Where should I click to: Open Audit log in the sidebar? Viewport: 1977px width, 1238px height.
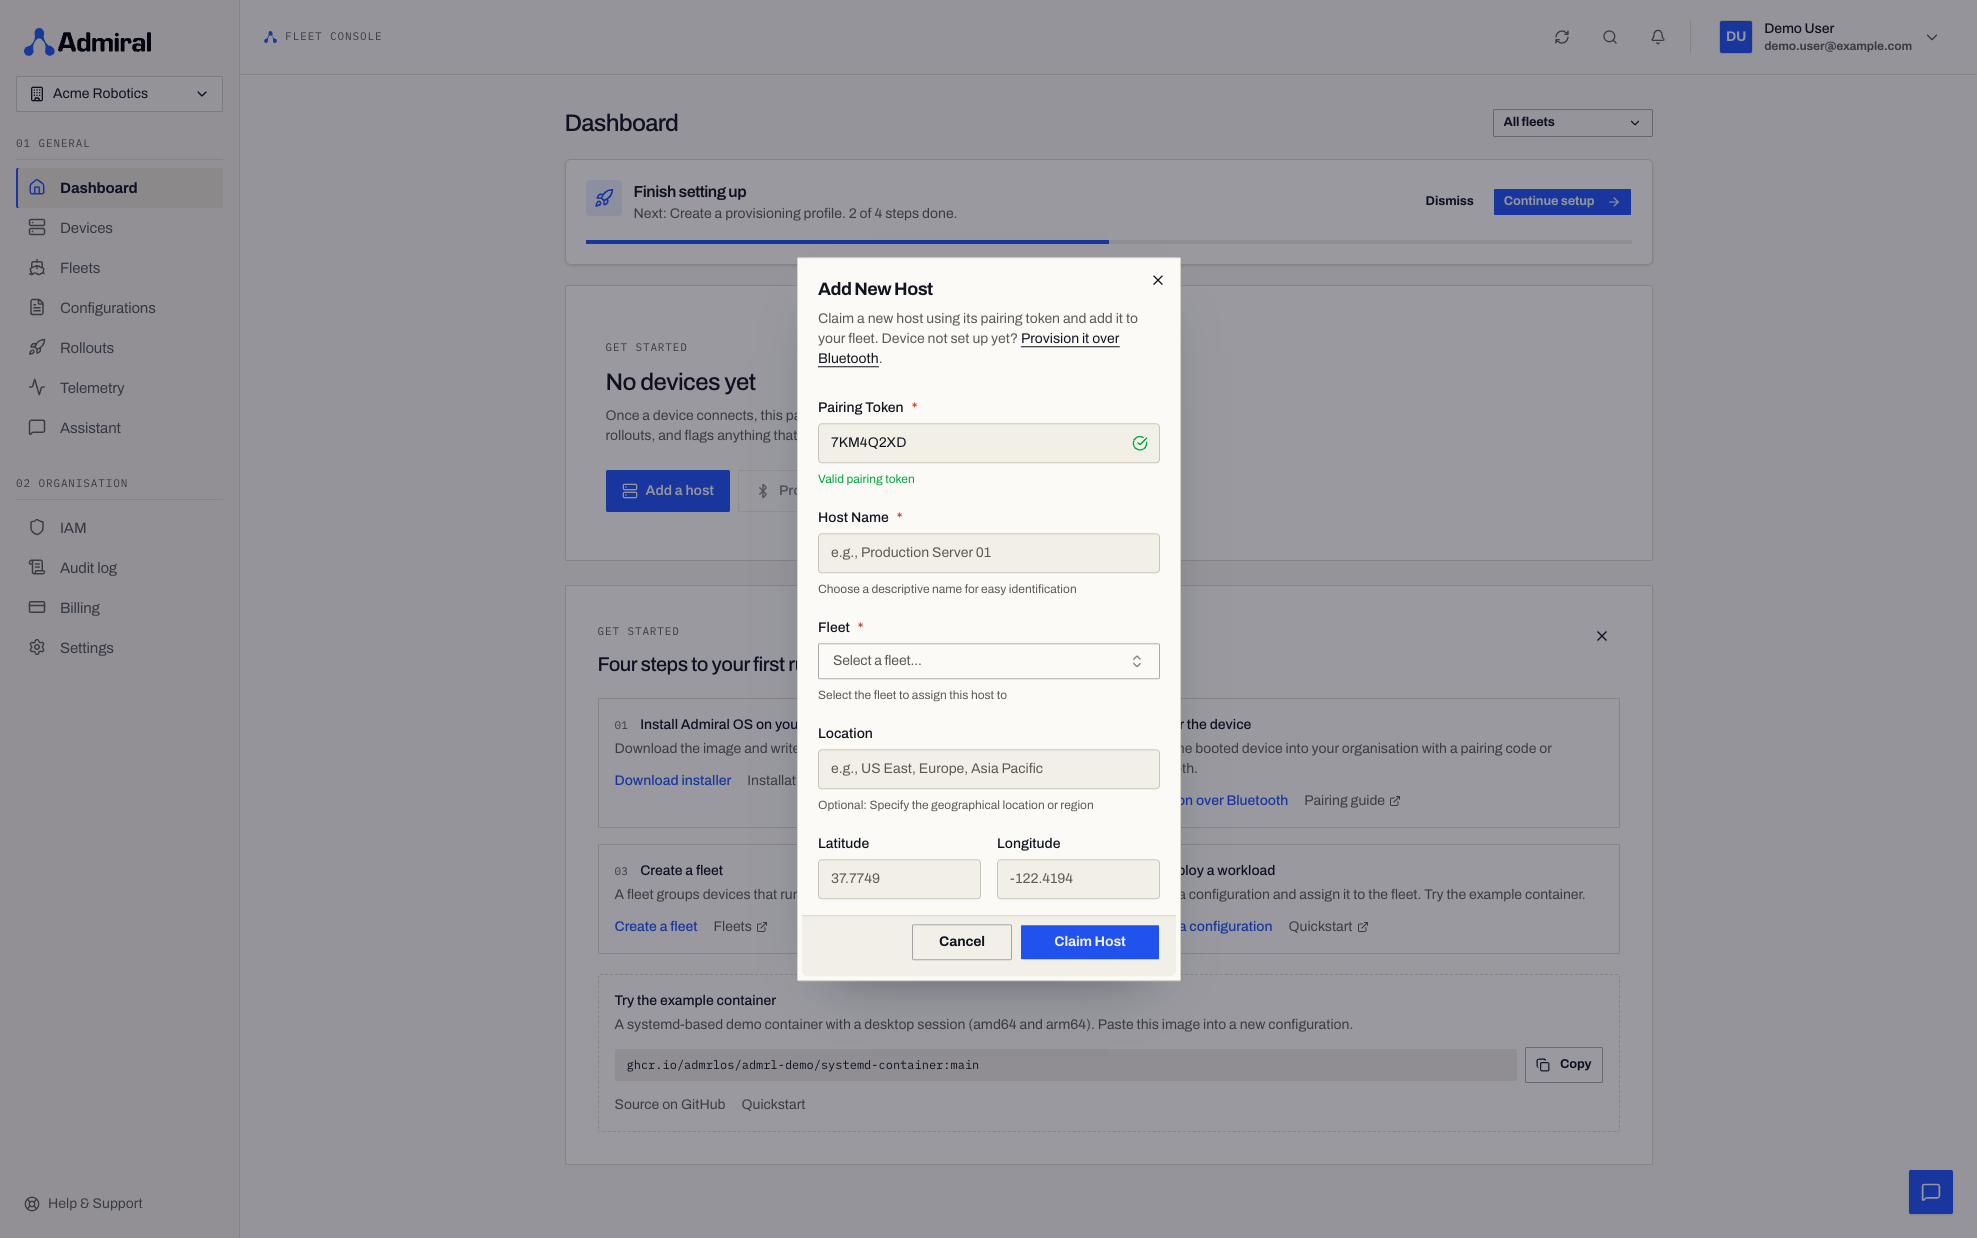pos(119,568)
